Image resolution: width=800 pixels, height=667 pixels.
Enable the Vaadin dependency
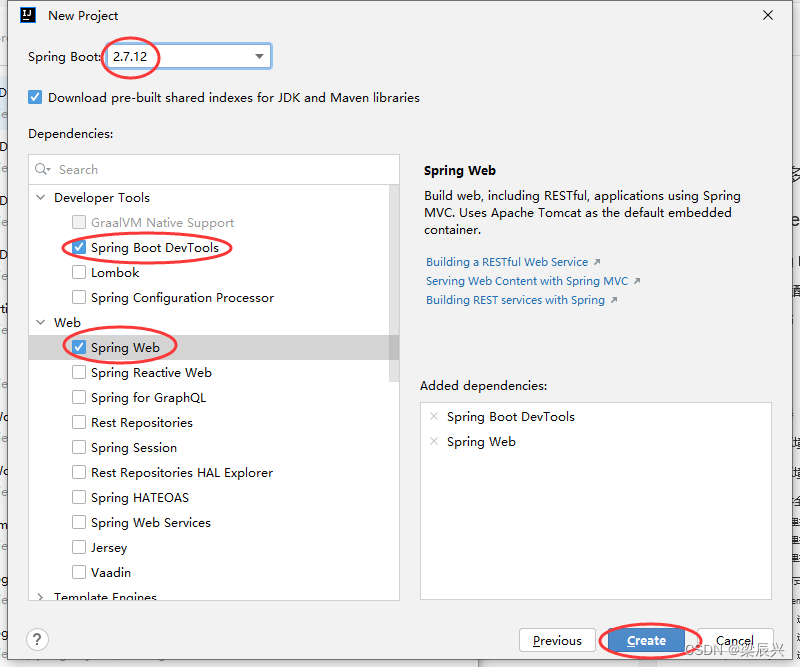point(79,573)
